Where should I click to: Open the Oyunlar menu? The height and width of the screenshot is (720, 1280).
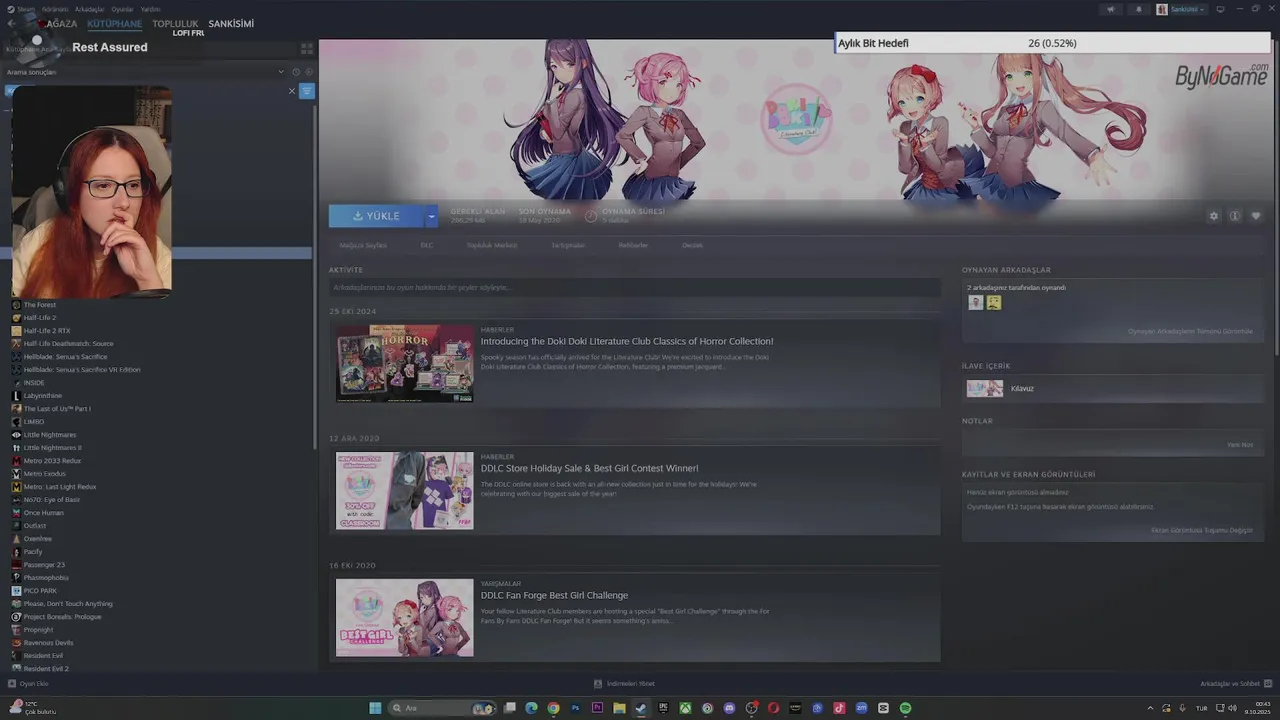pyautogui.click(x=122, y=9)
